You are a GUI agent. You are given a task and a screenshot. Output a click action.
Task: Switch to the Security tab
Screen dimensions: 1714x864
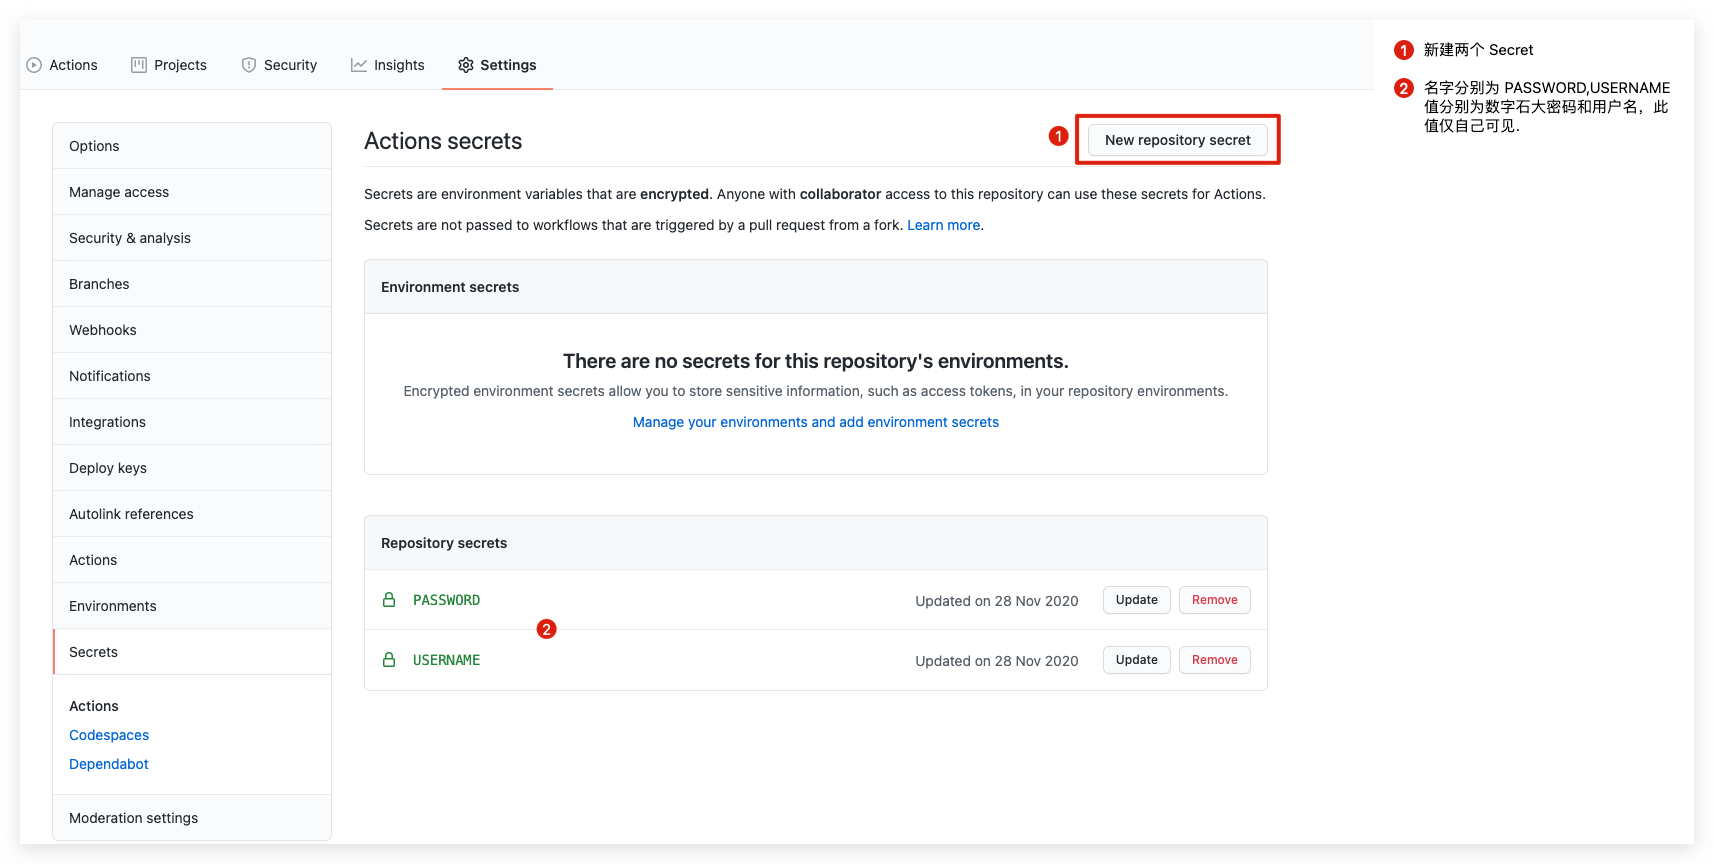pos(290,65)
